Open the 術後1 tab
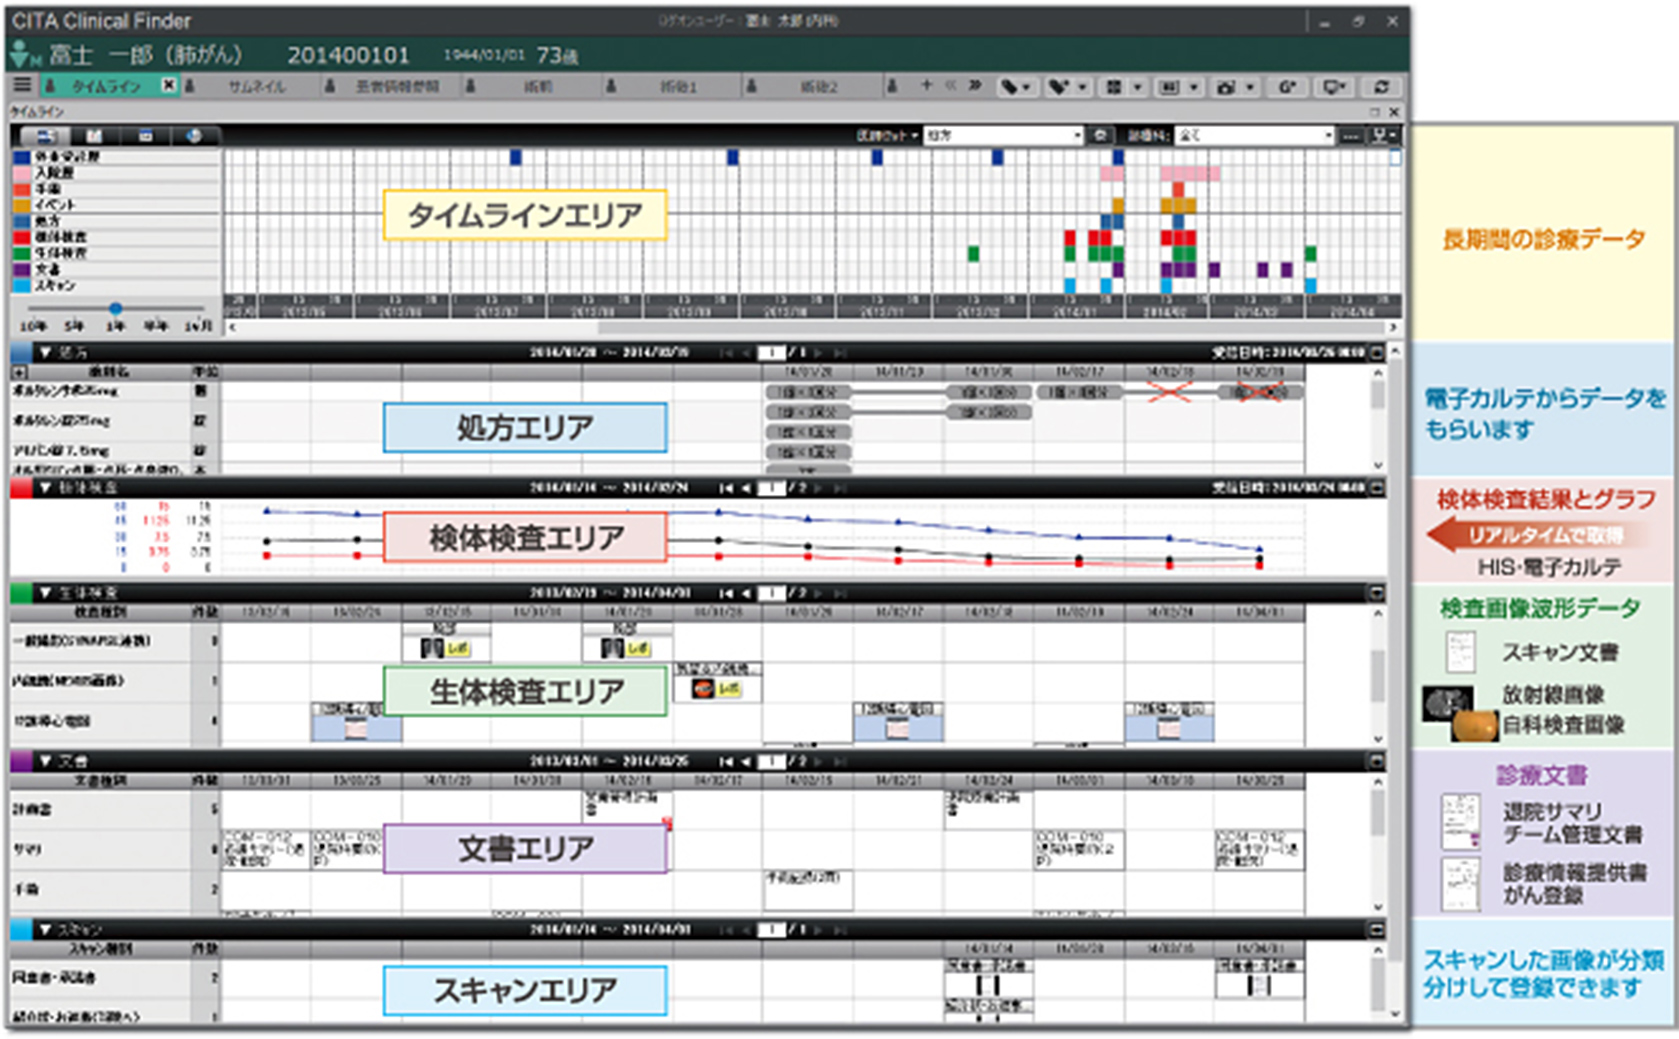This screenshot has height=1039, width=1679. [678, 87]
